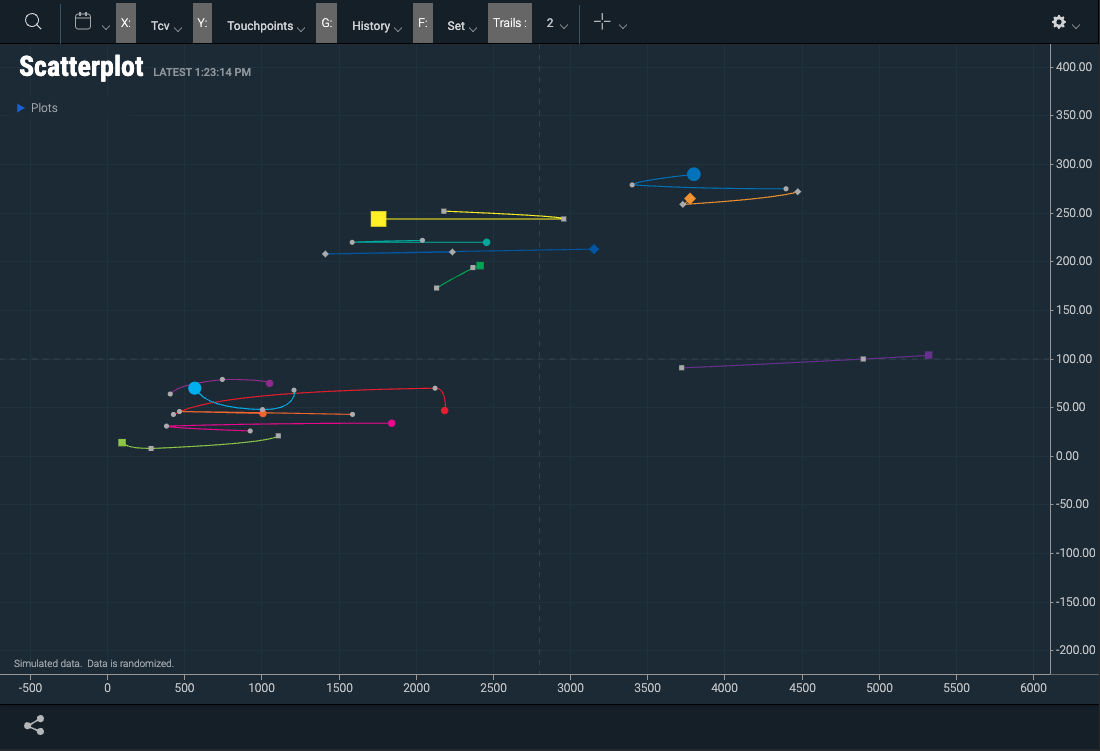The height and width of the screenshot is (751, 1100).
Task: Open the settings gear menu
Action: coord(1058,22)
